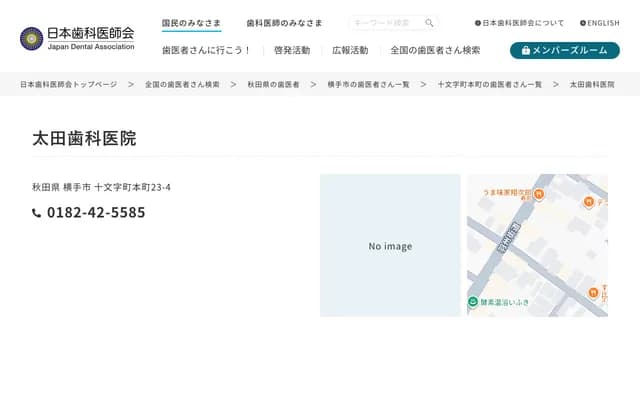Go to 日本歯科医師会トップページ breadcrumb
The image size is (640, 400).
68,85
